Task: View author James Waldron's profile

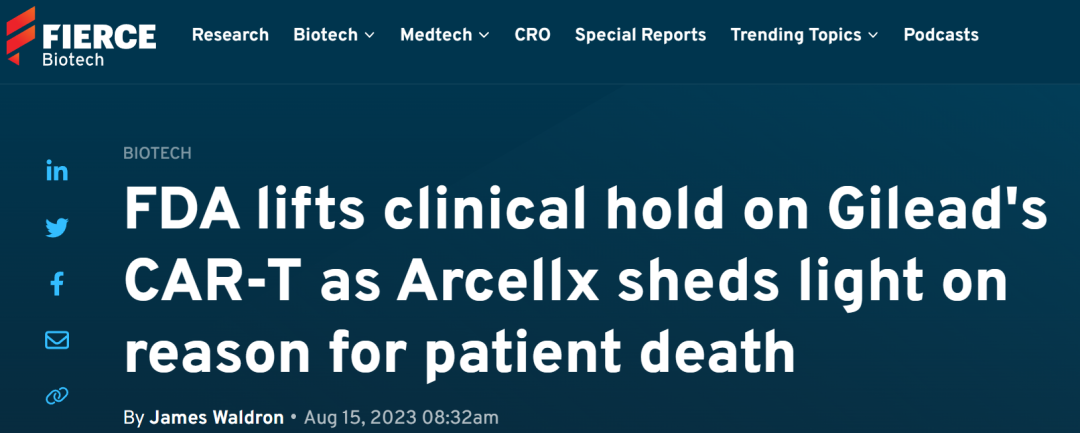Action: click(x=216, y=418)
